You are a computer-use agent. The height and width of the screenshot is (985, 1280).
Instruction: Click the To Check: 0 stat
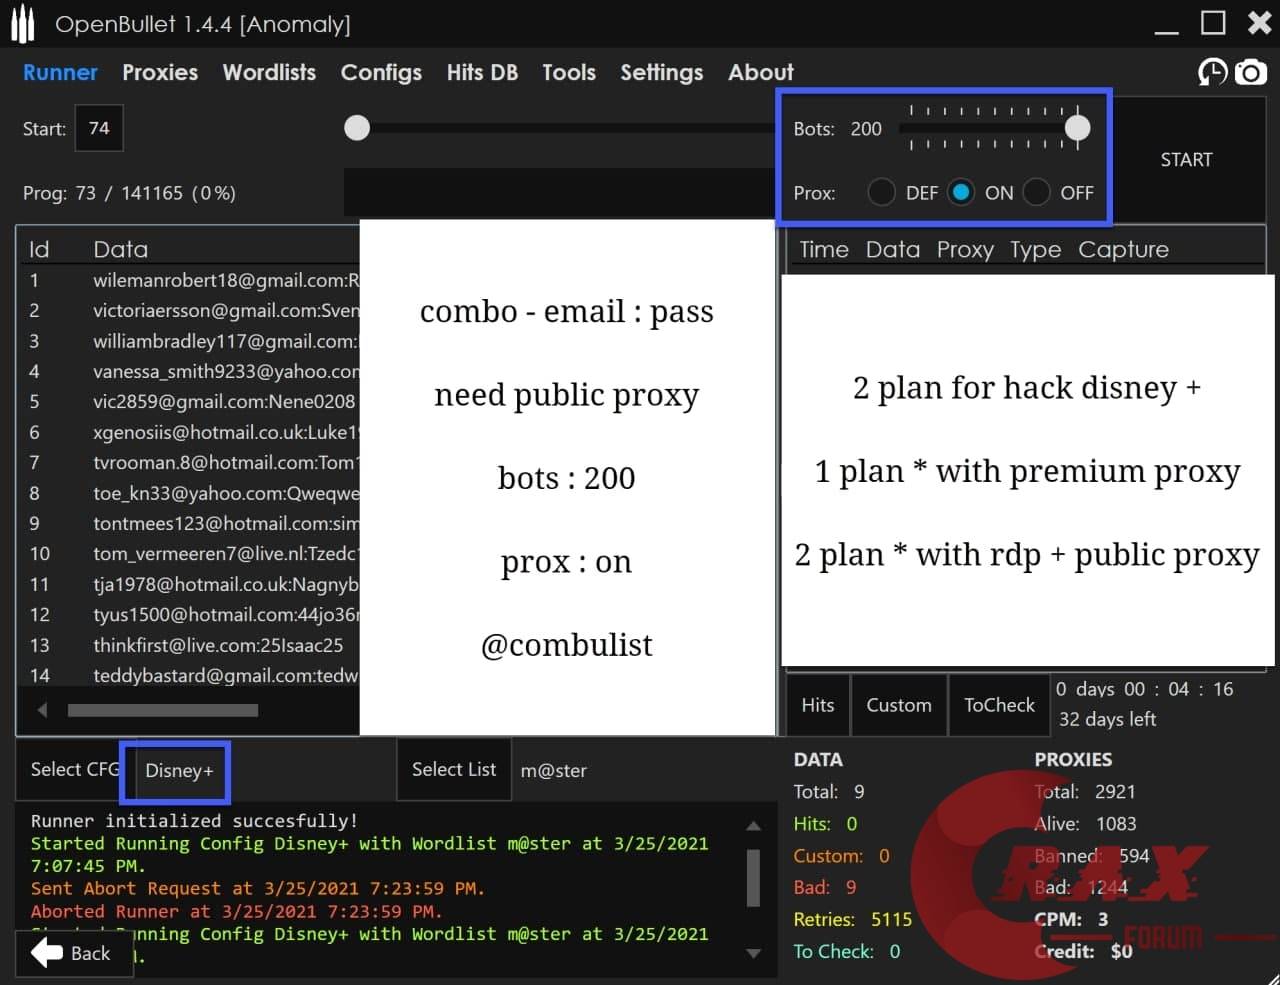click(847, 952)
